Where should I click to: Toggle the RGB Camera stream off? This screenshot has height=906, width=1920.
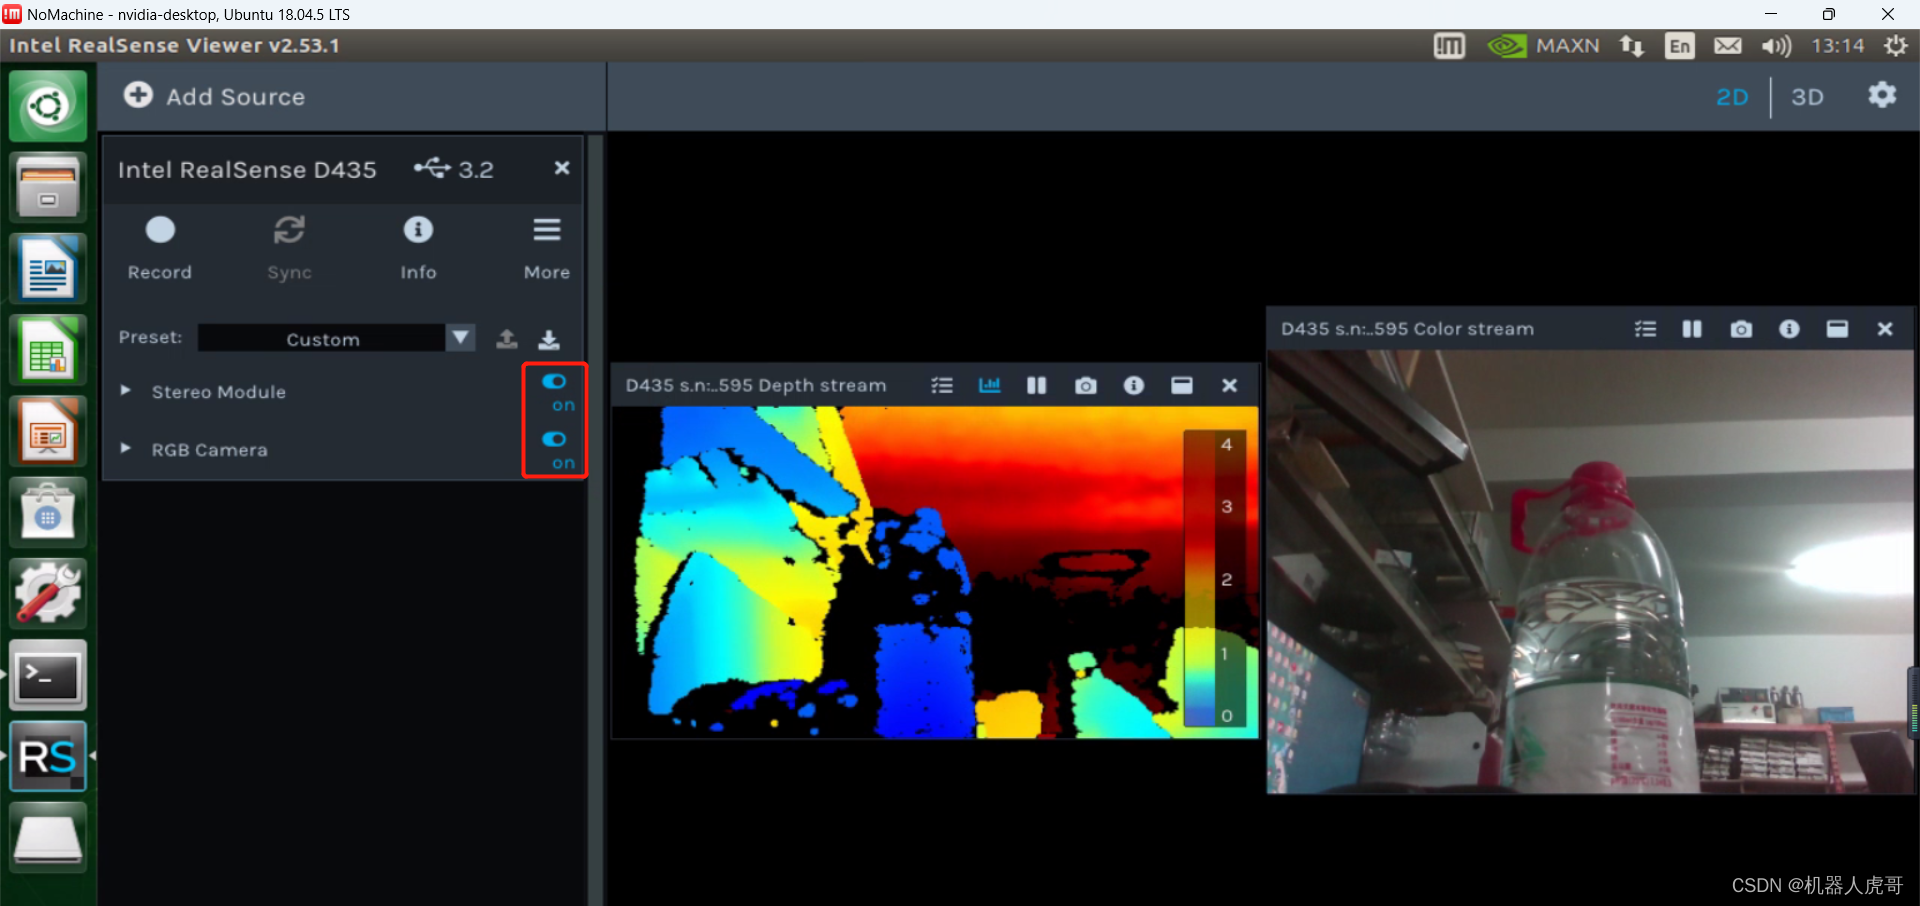tap(554, 439)
